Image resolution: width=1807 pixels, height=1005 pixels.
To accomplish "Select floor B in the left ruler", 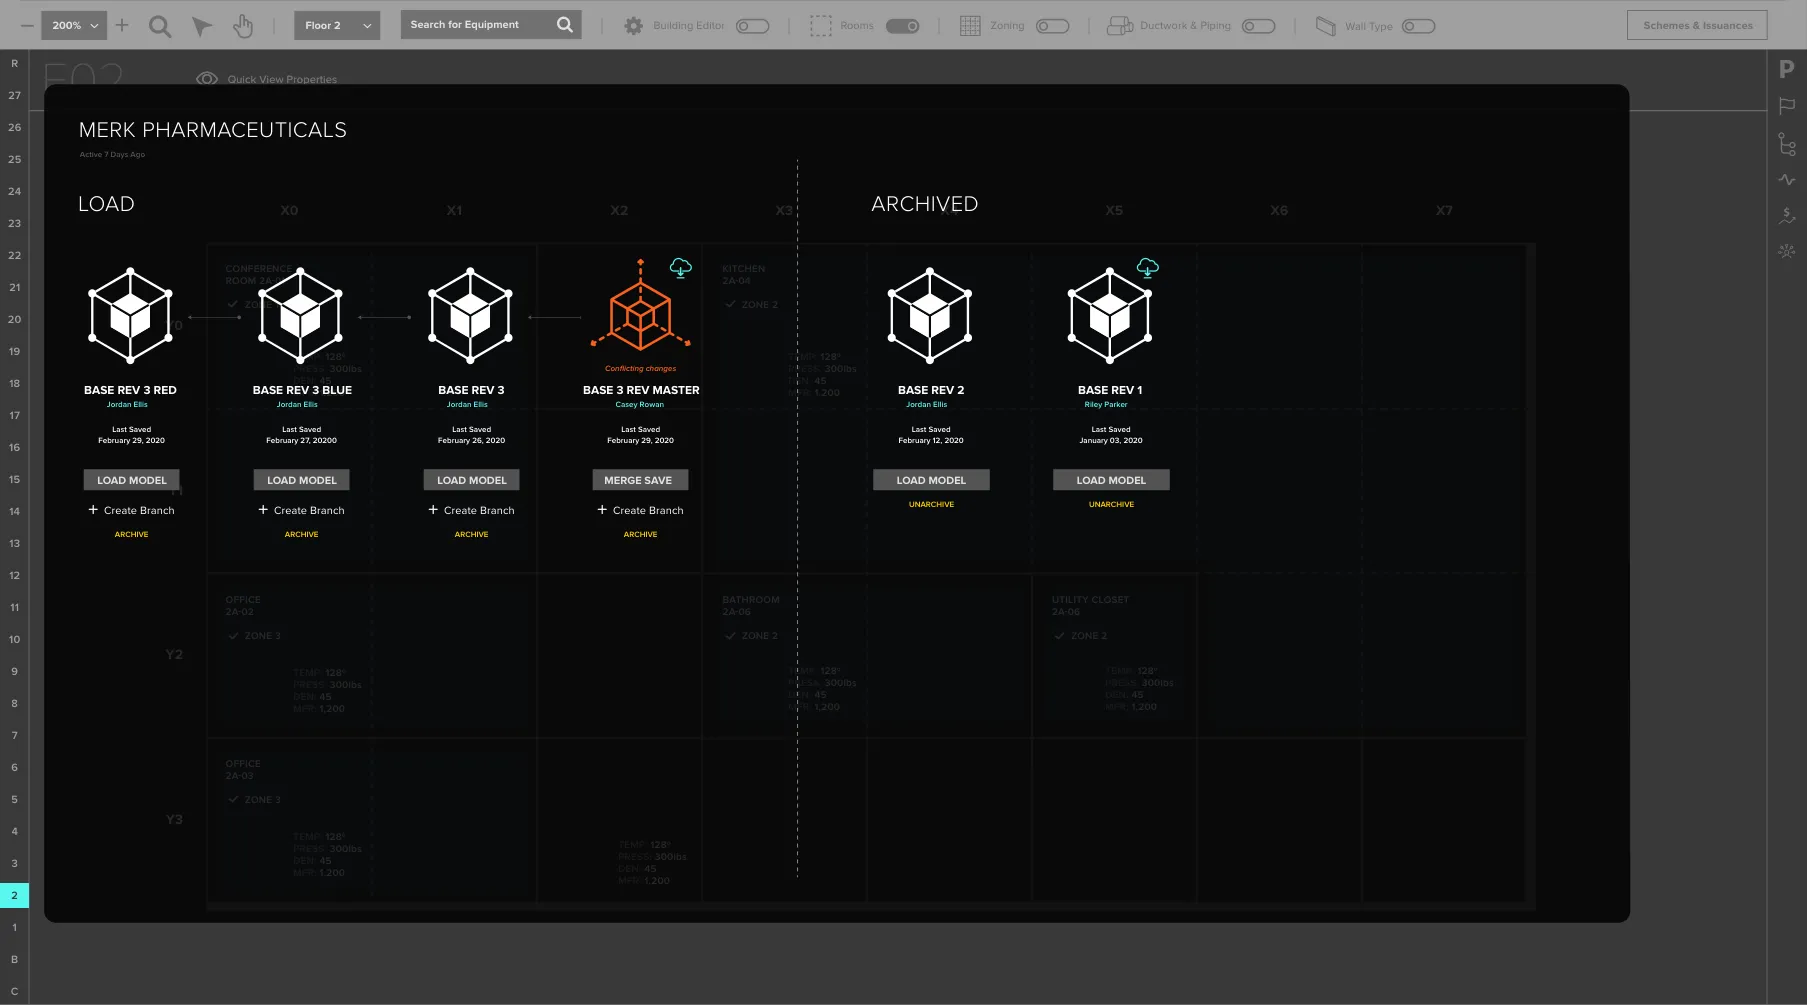I will click(14, 959).
